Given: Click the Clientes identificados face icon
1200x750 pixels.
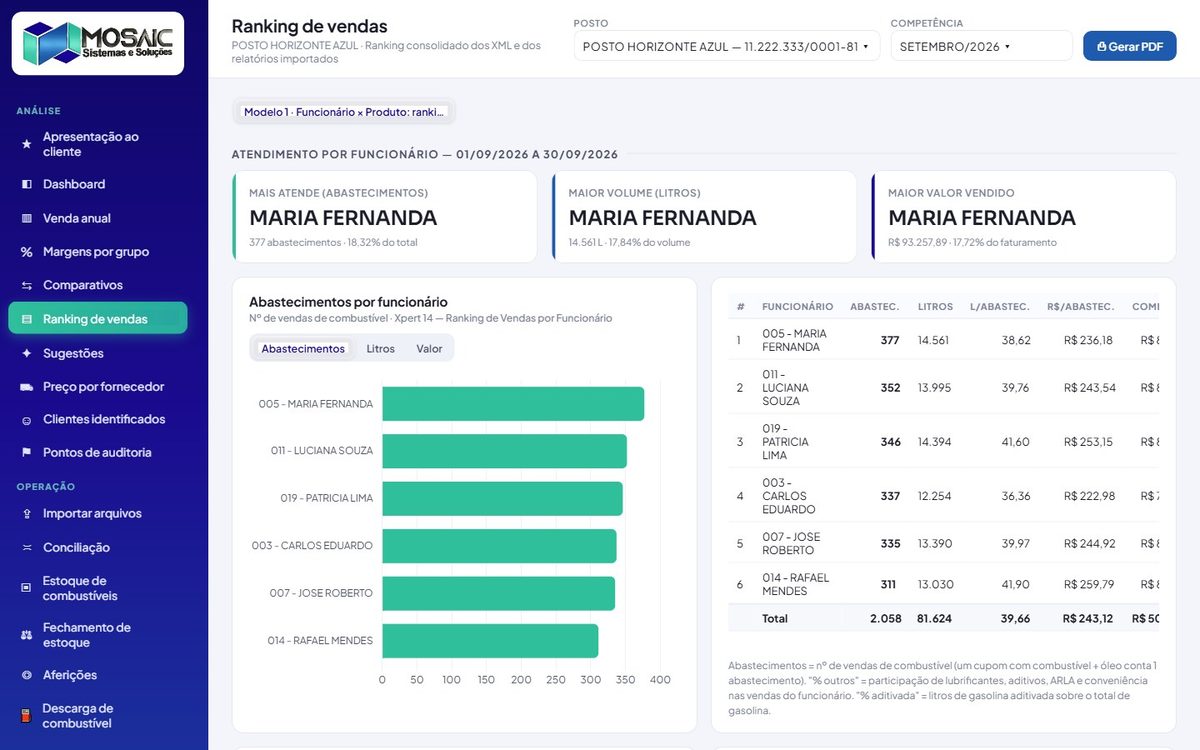Looking at the screenshot, I should pos(27,420).
